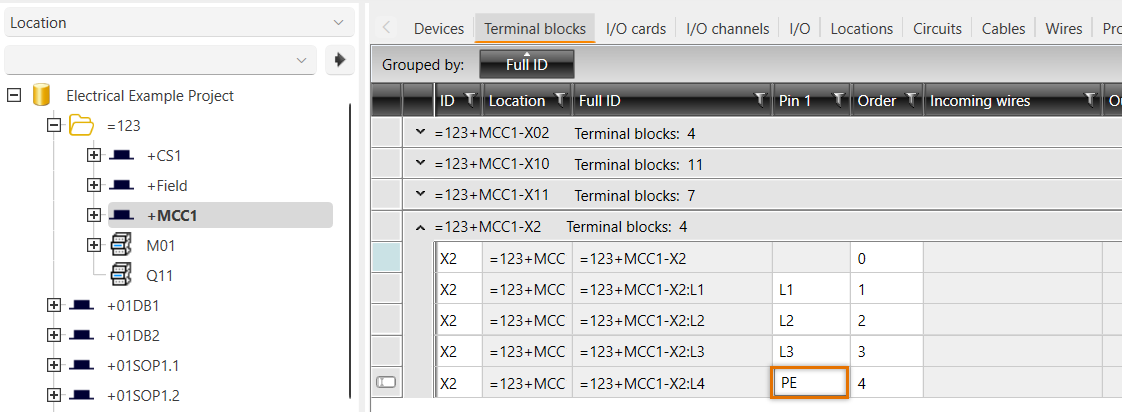This screenshot has height=412, width=1122.
Task: Click the filter icon in Pin 1 column header
Action: [837, 100]
